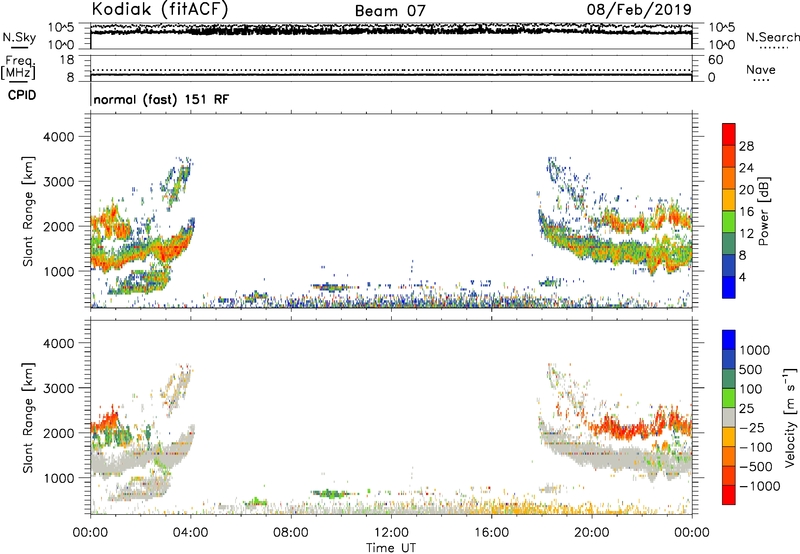Viewport: 800px width, 554px height.
Task: Click the date "08/Feb/2019"
Action: [x=639, y=9]
